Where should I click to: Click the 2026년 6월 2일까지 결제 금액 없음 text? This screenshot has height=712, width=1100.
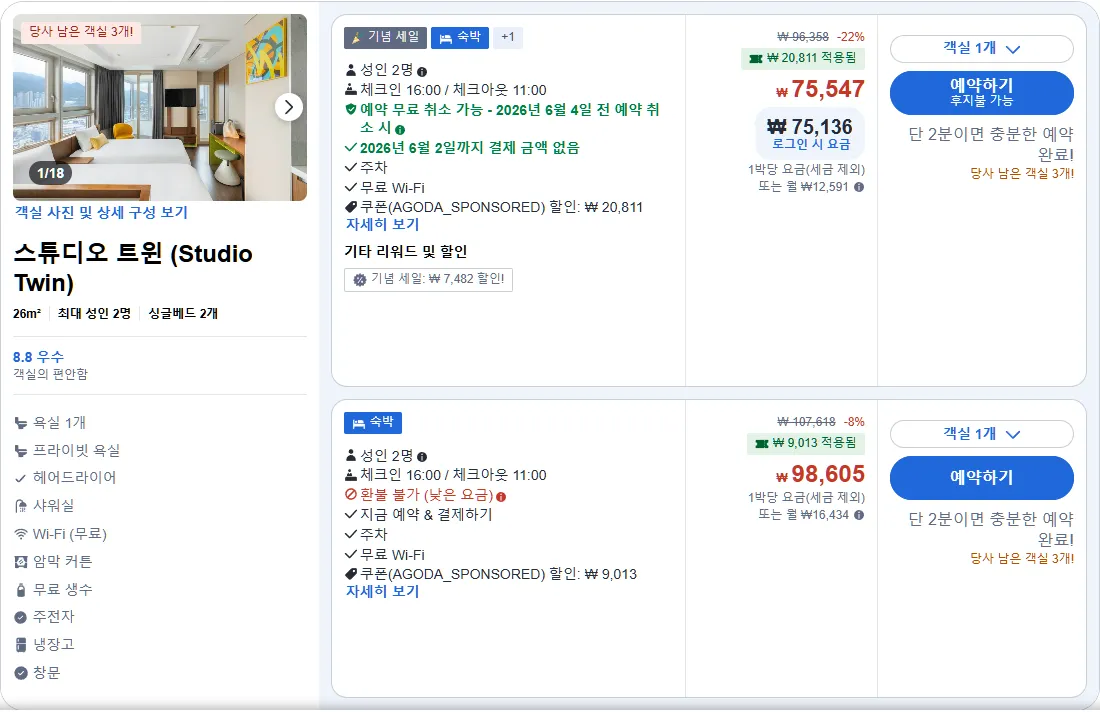[x=469, y=148]
